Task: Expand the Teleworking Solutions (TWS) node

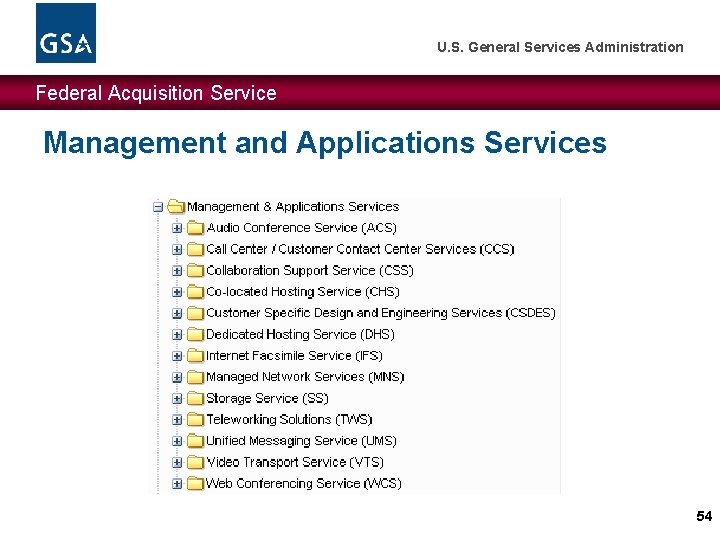Action: click(x=177, y=420)
